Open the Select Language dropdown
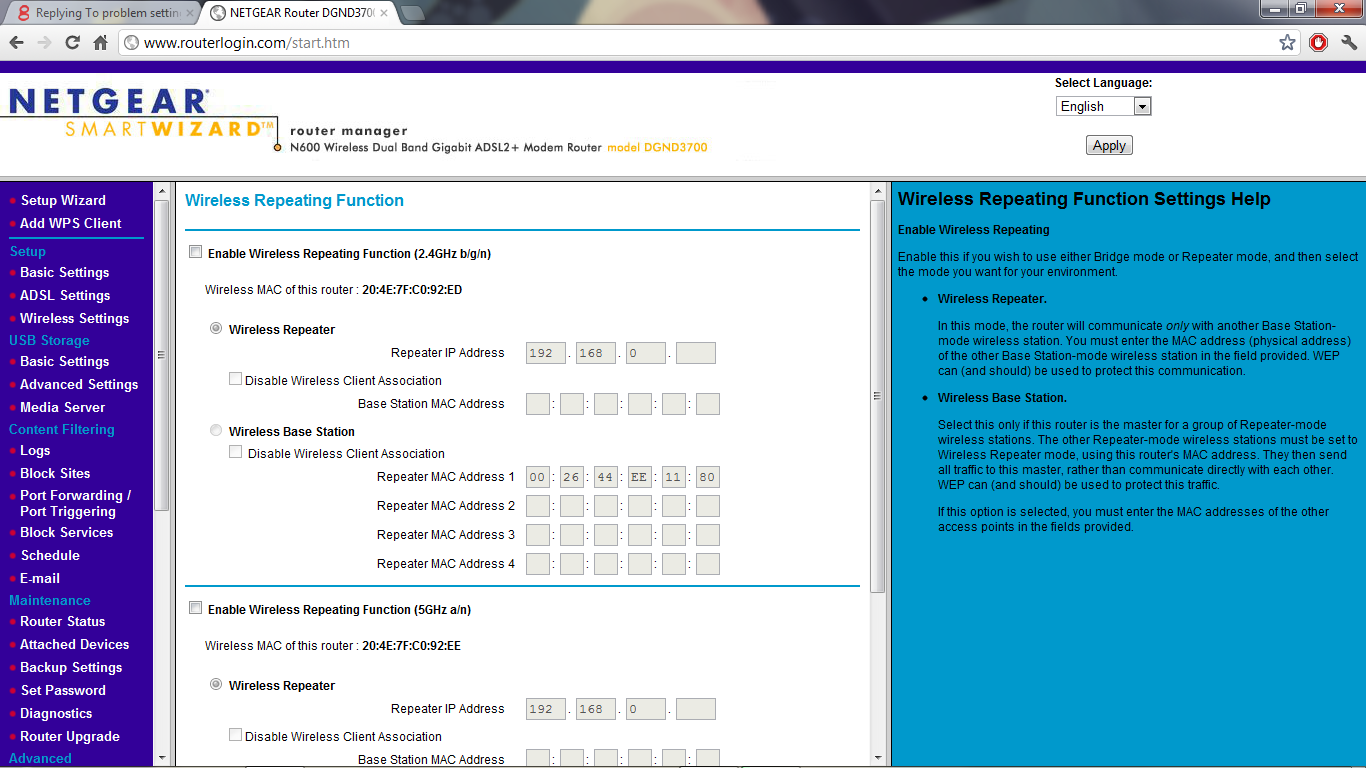The height and width of the screenshot is (768, 1366). [x=1104, y=106]
